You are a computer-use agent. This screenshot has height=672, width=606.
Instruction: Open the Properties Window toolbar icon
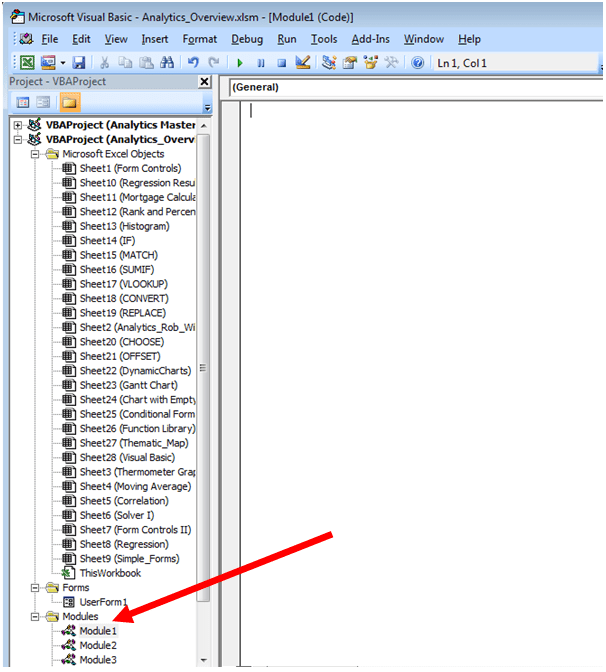(x=350, y=63)
